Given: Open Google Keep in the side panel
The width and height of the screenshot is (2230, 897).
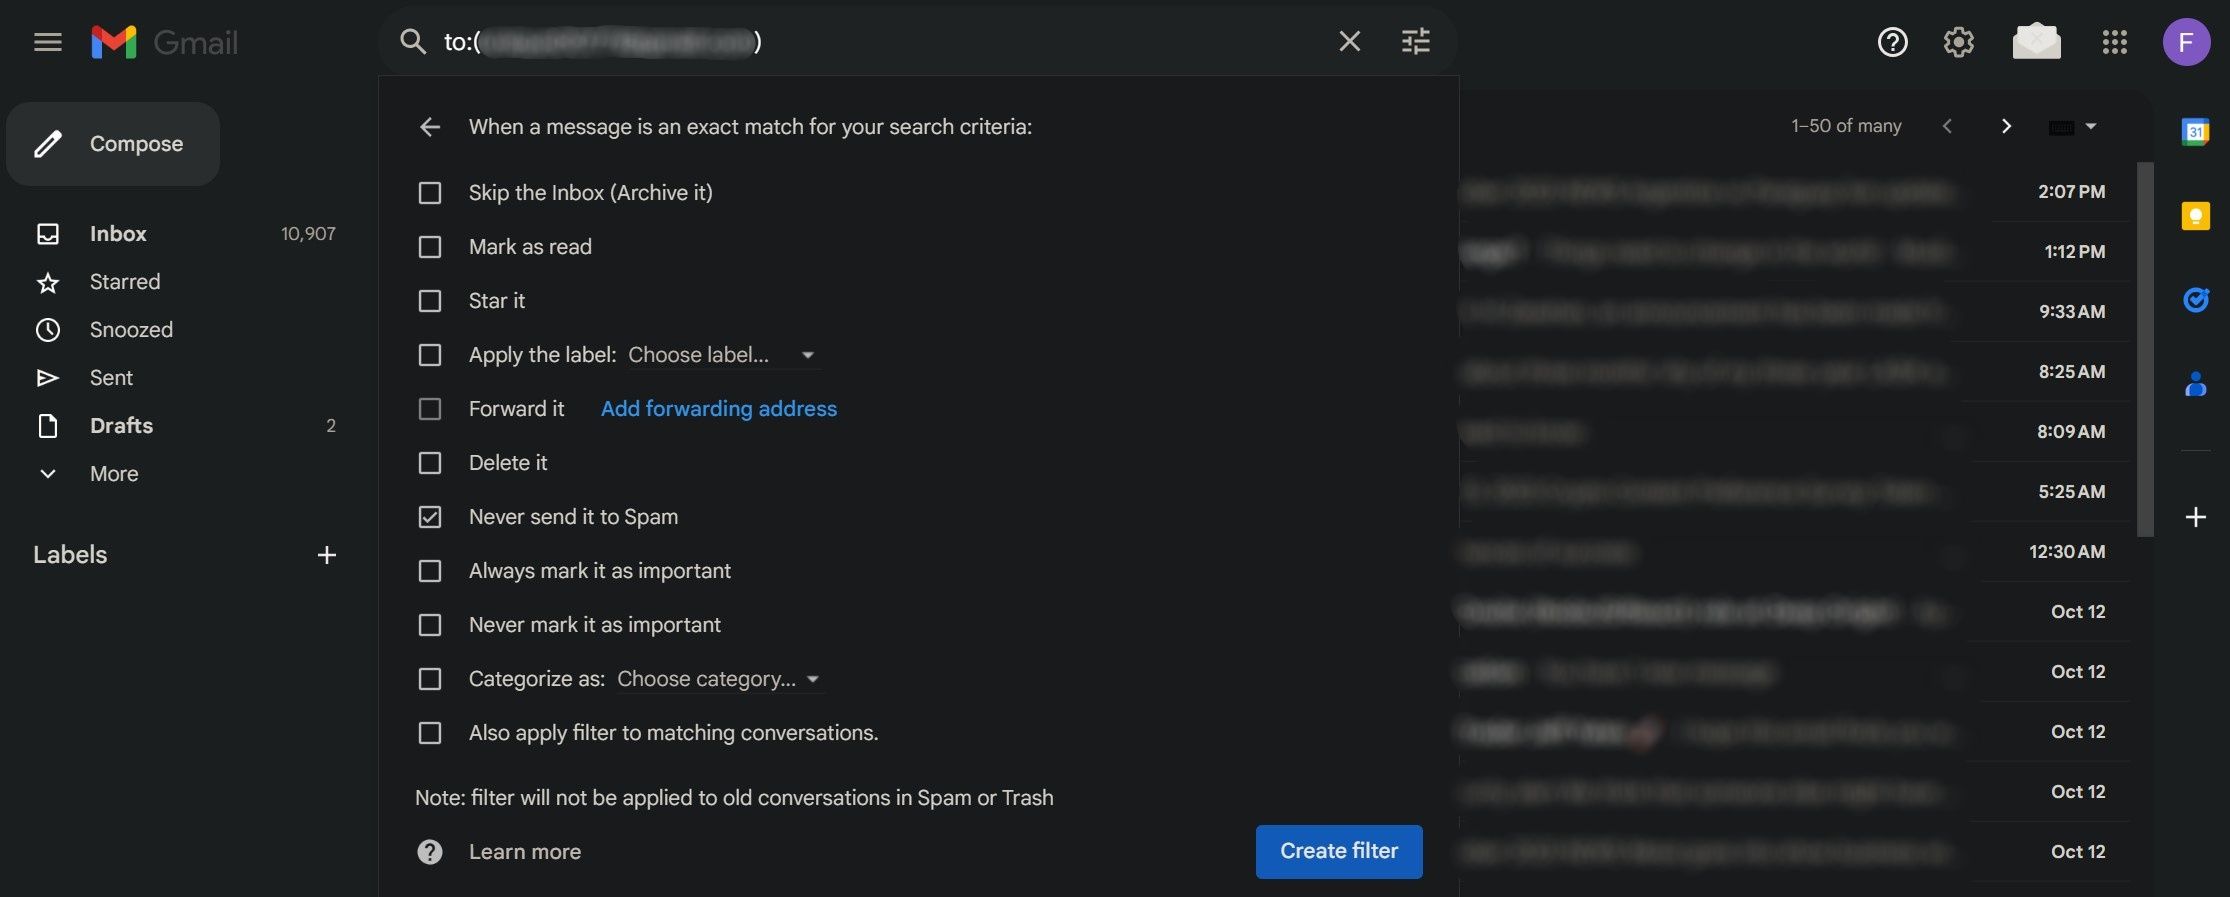Looking at the screenshot, I should point(2196,215).
